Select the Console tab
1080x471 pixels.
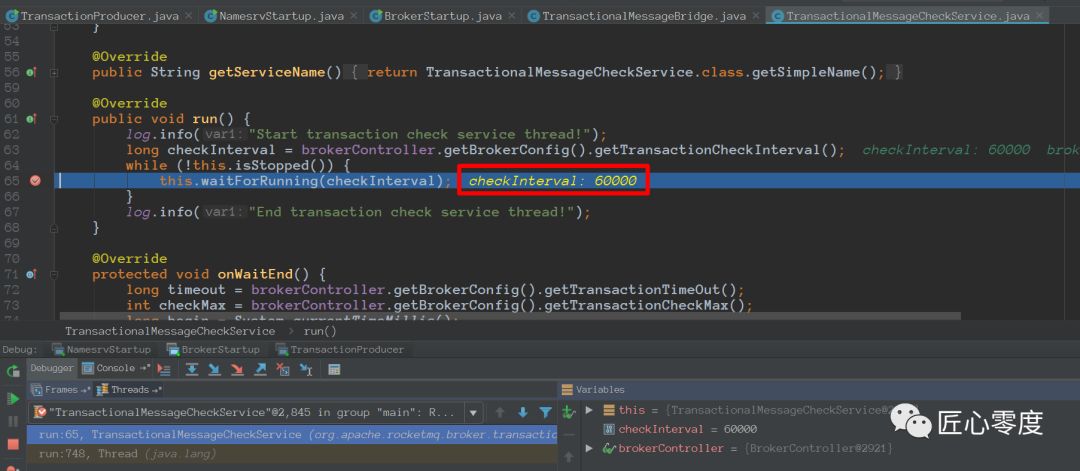click(115, 368)
